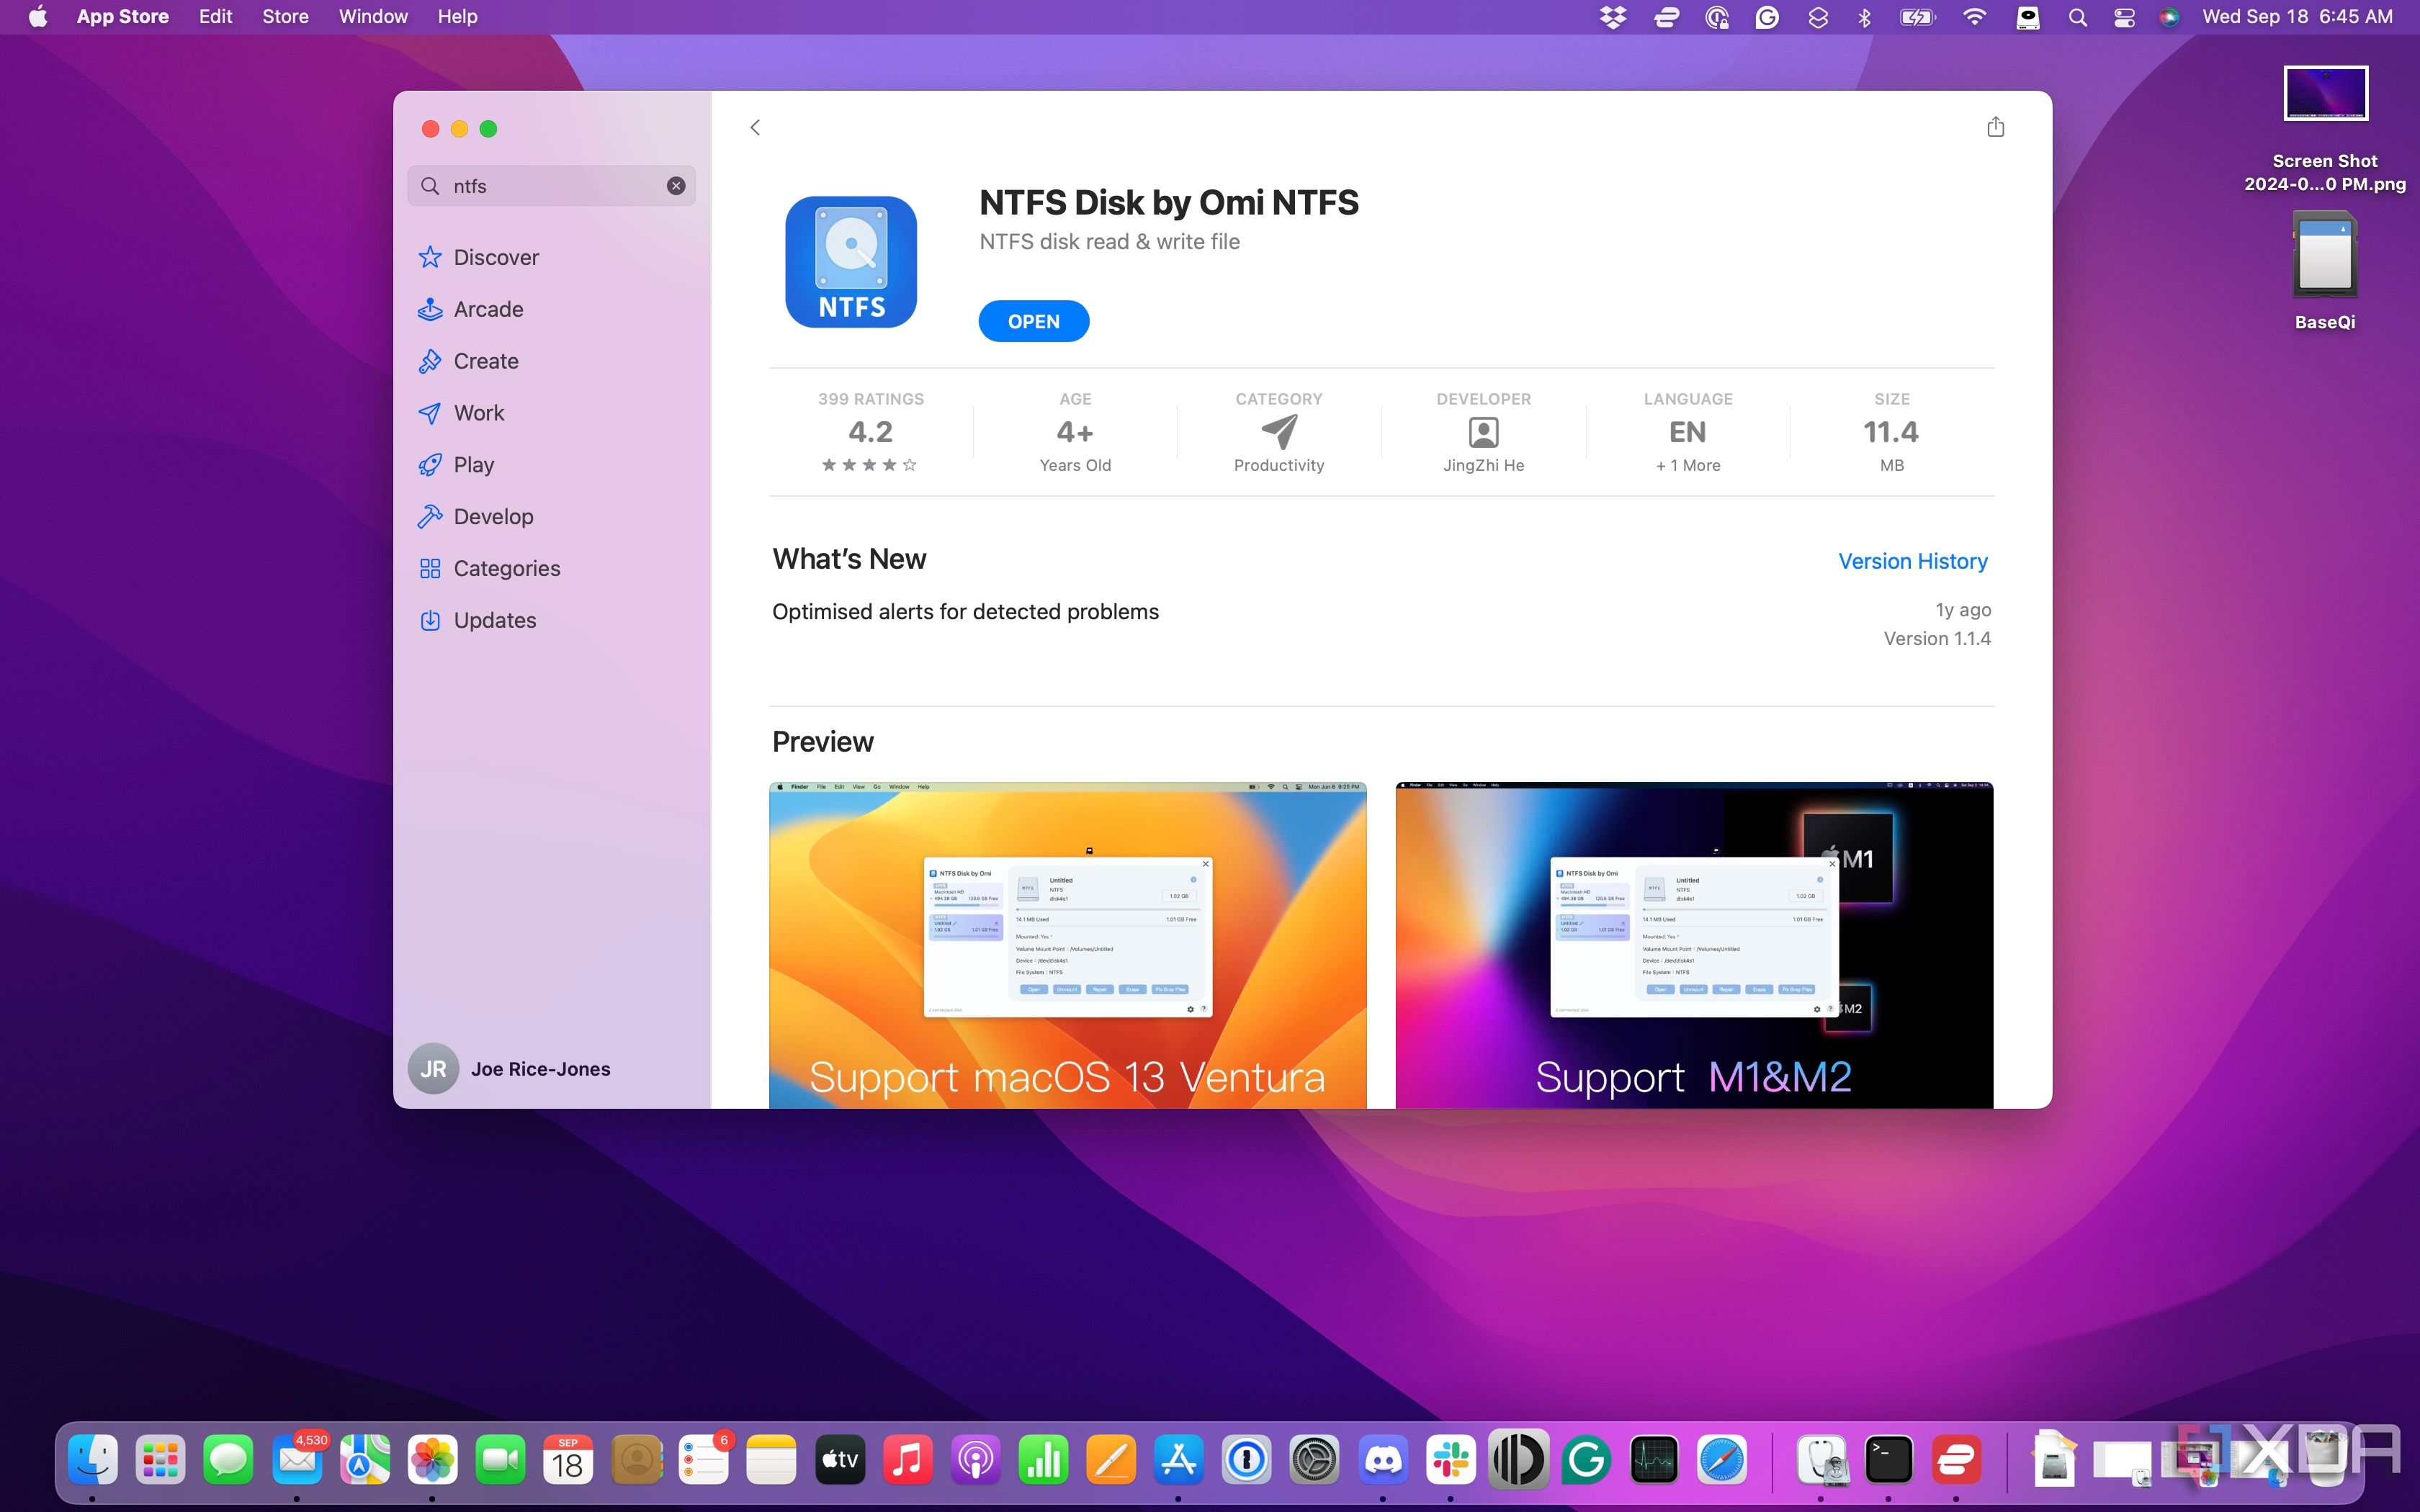Activate Siri from the menu bar

pyautogui.click(x=2168, y=17)
